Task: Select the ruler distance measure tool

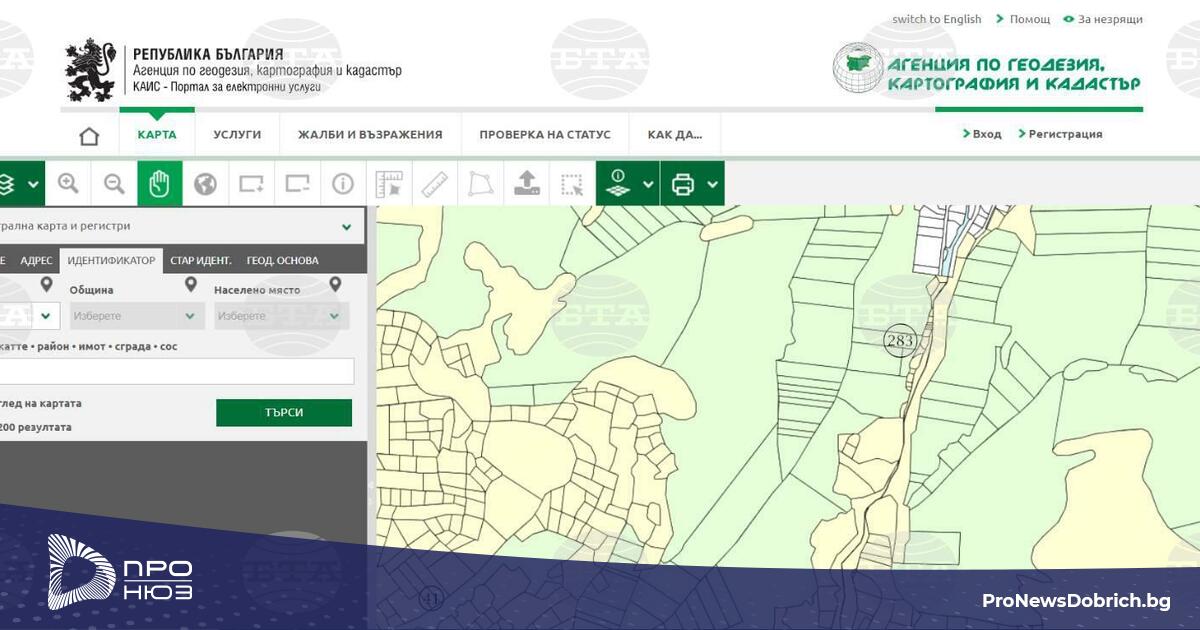Action: tap(434, 184)
